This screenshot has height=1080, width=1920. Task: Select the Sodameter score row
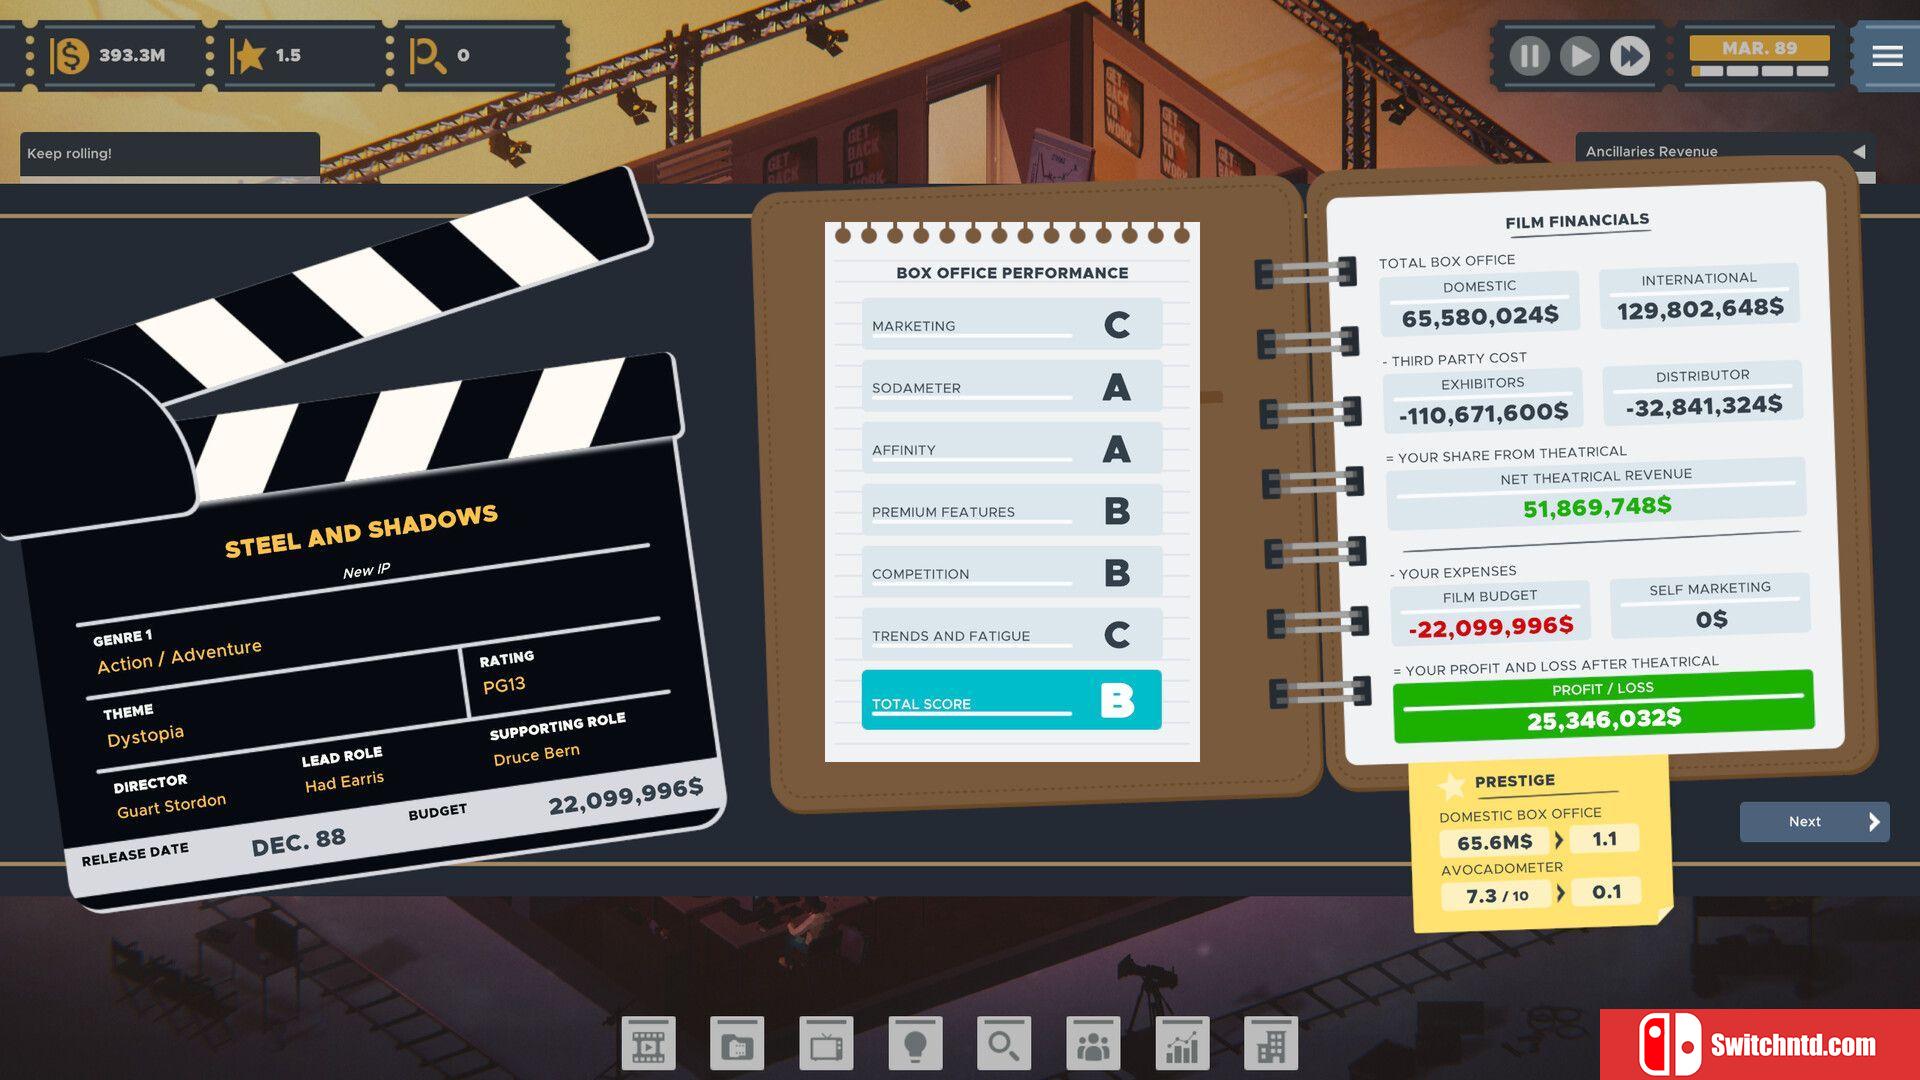coord(1011,386)
